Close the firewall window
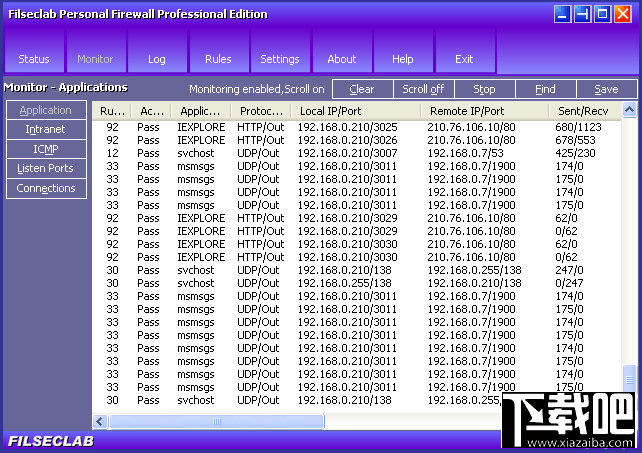642x453 pixels. click(x=623, y=14)
